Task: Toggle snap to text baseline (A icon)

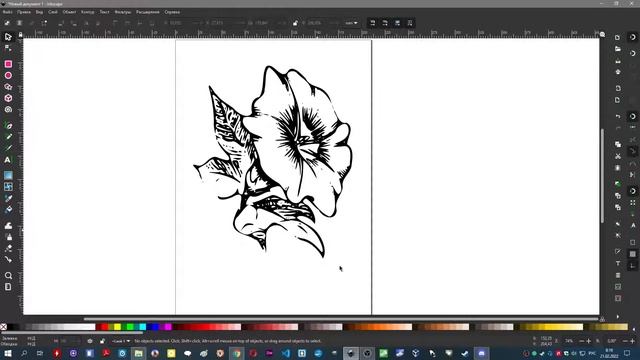Action: click(632, 225)
